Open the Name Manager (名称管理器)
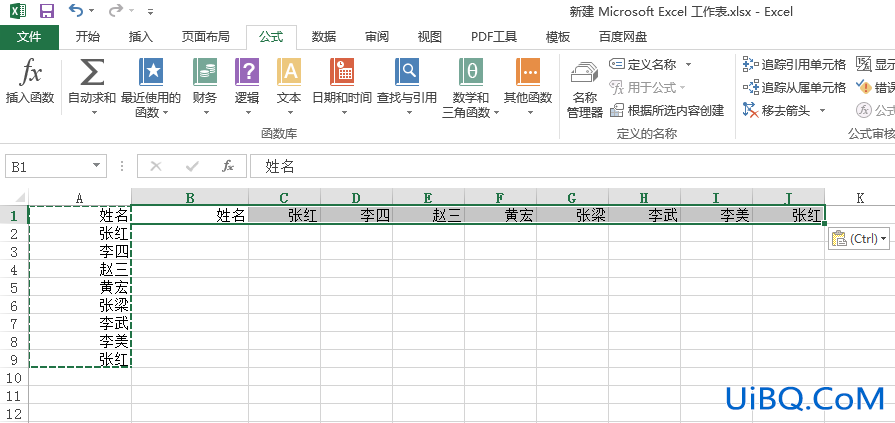This screenshot has height=423, width=895. coord(585,88)
